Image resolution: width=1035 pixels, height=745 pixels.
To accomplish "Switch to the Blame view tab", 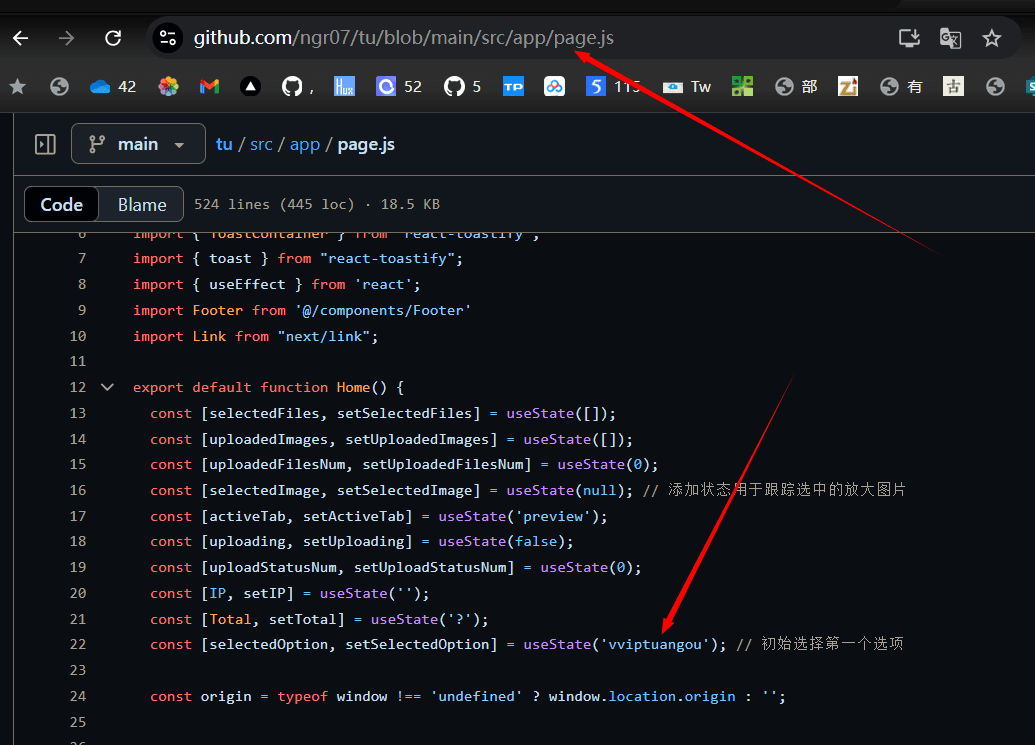I will [x=142, y=204].
